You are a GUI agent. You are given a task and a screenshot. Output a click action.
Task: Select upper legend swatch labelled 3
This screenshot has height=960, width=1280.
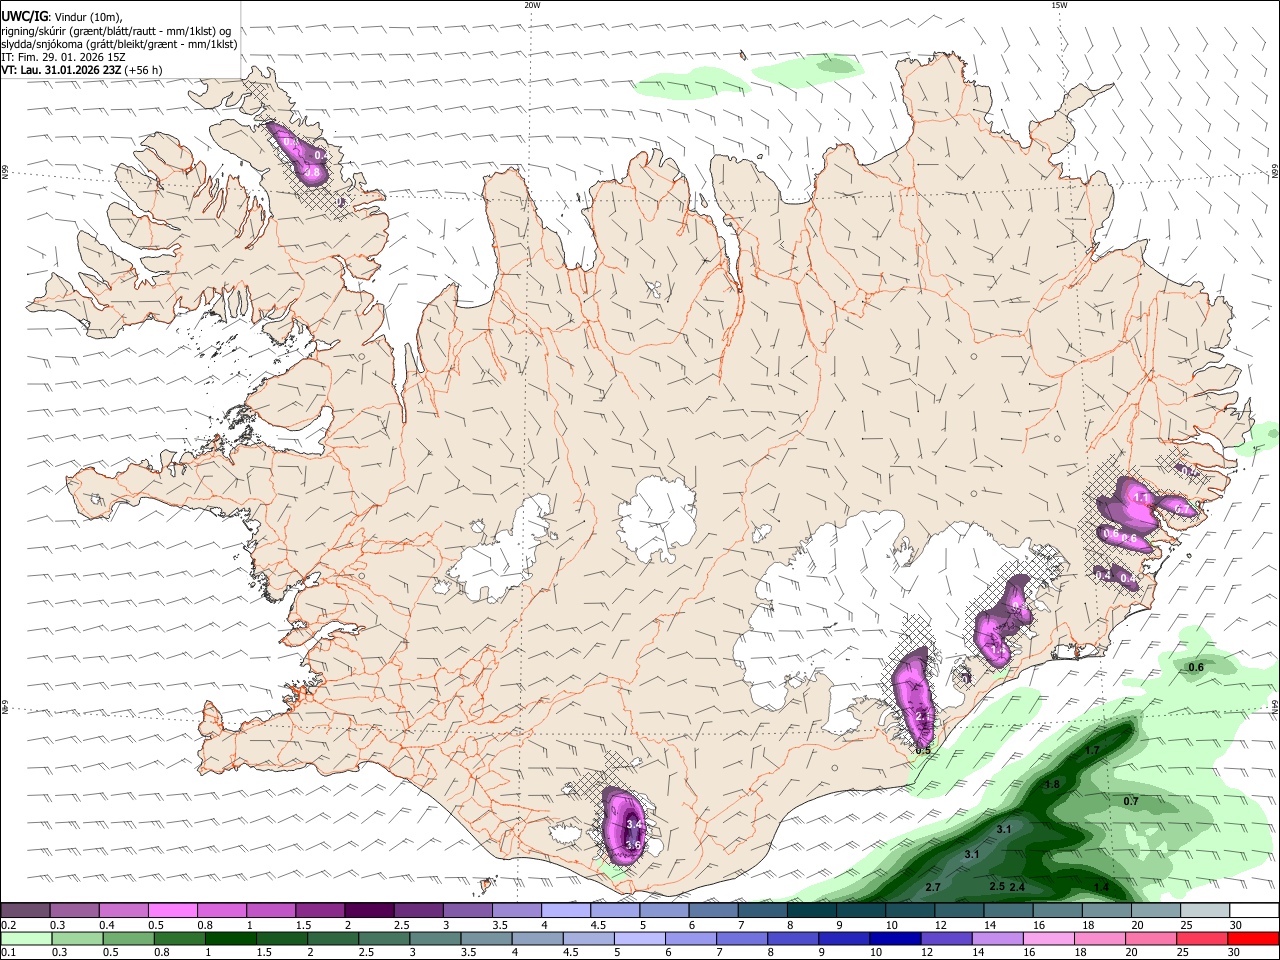pyautogui.click(x=467, y=911)
